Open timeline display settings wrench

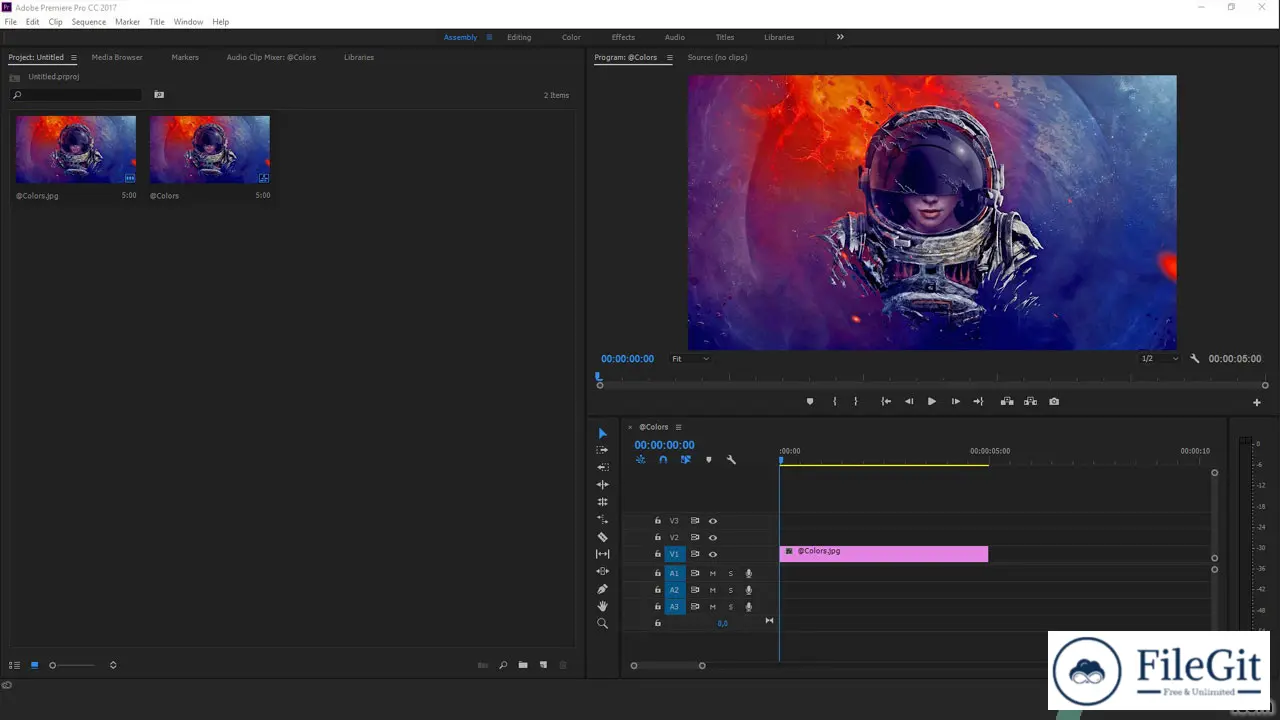[x=731, y=460]
